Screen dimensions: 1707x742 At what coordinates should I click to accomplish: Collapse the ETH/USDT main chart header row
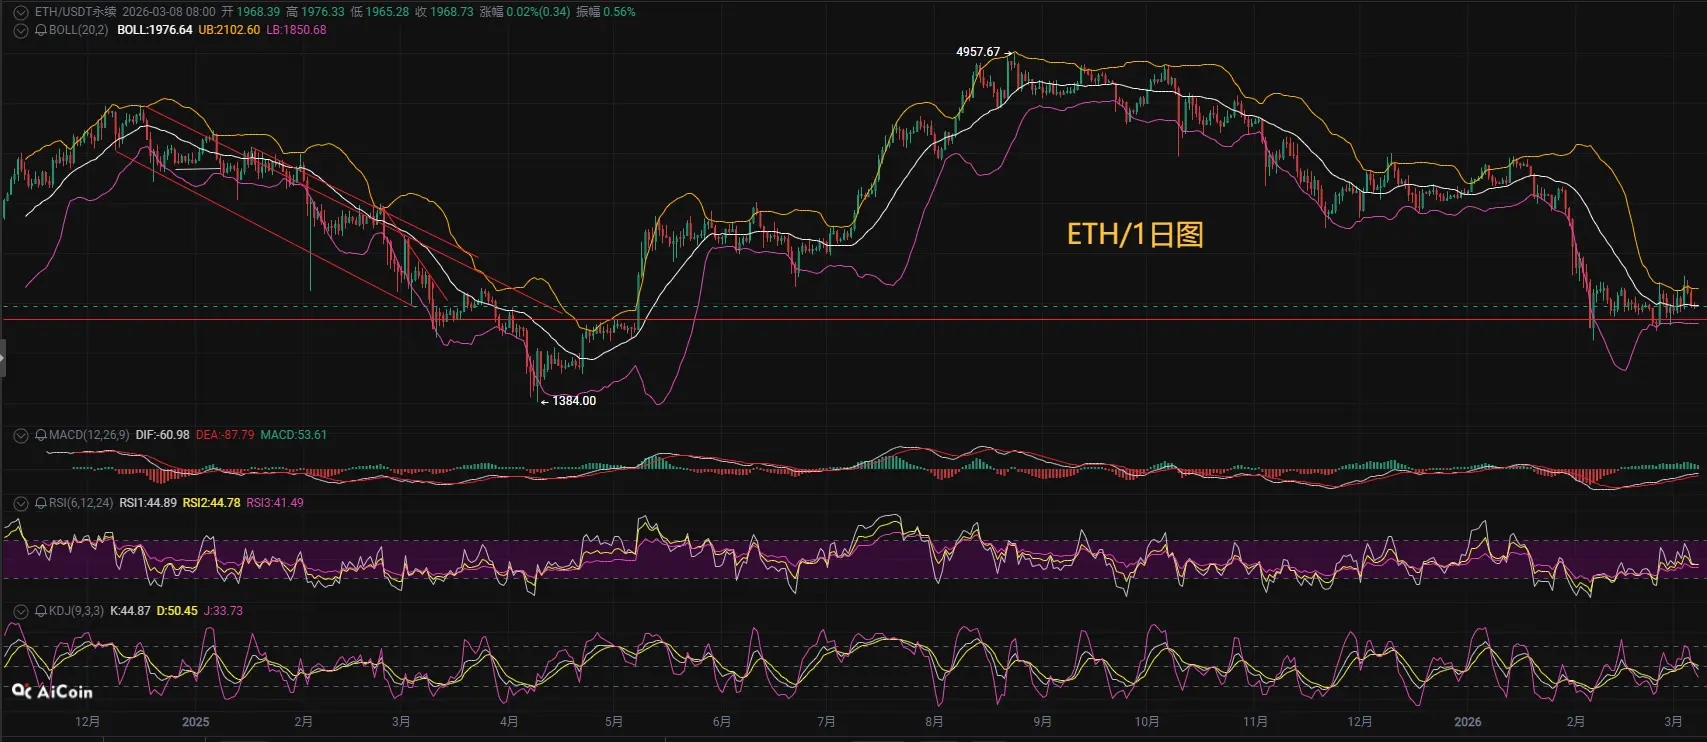coord(20,12)
